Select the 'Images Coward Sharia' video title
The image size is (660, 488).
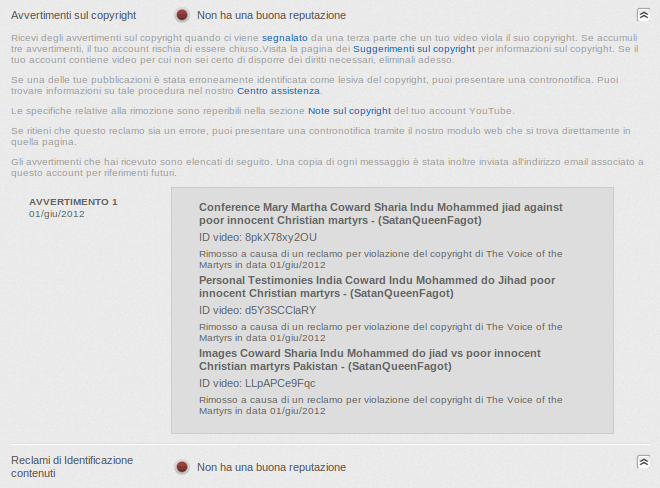tap(370, 360)
